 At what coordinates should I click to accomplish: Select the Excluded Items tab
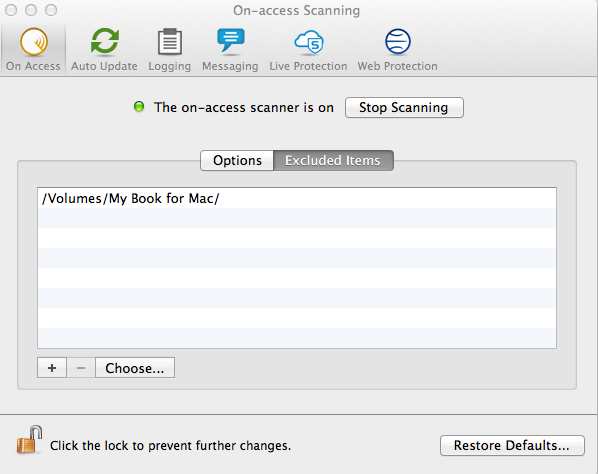(333, 160)
